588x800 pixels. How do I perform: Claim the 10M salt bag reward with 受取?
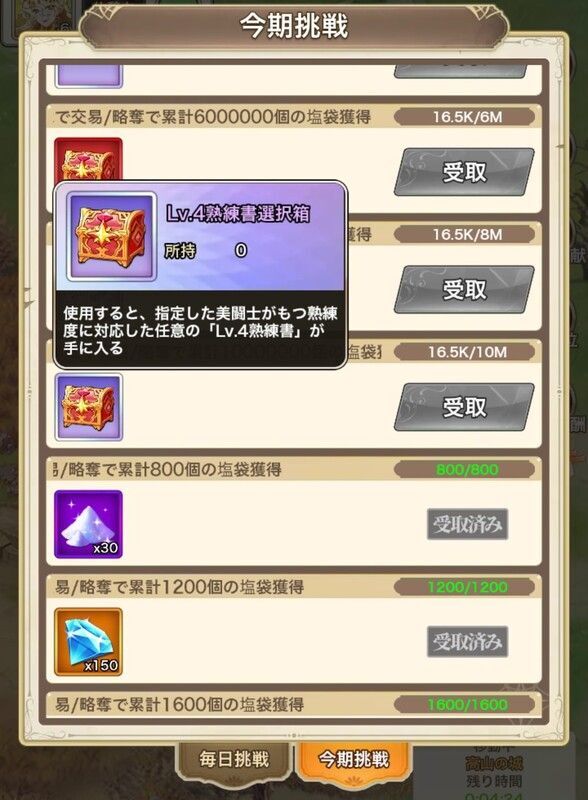click(464, 407)
